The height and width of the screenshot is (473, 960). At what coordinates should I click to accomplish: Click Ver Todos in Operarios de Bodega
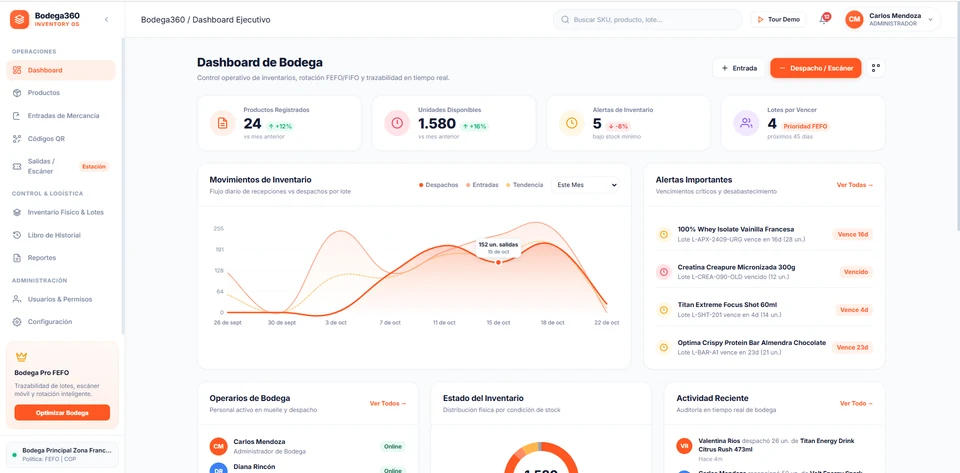(x=388, y=403)
